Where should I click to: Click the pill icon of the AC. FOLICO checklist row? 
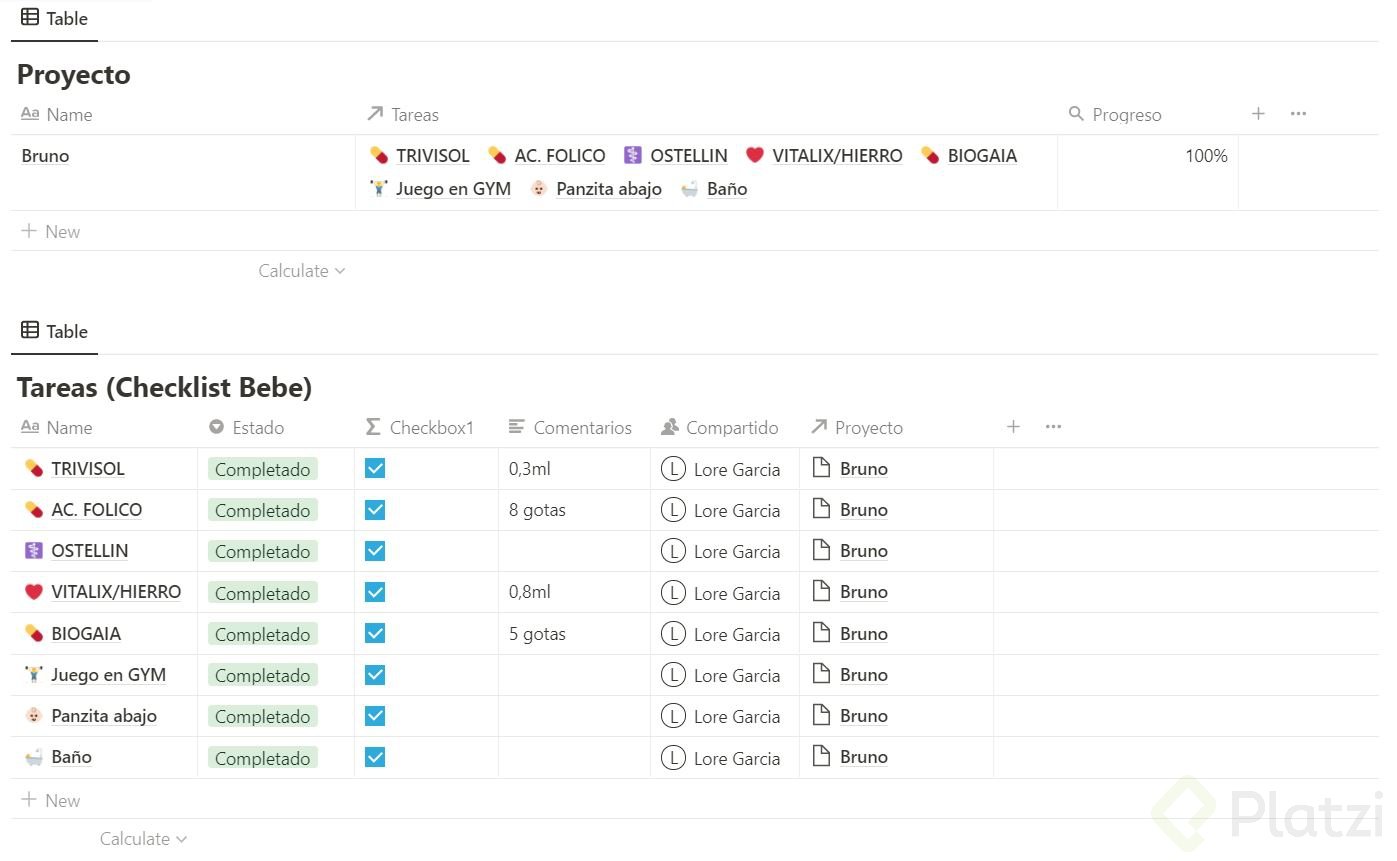[34, 509]
